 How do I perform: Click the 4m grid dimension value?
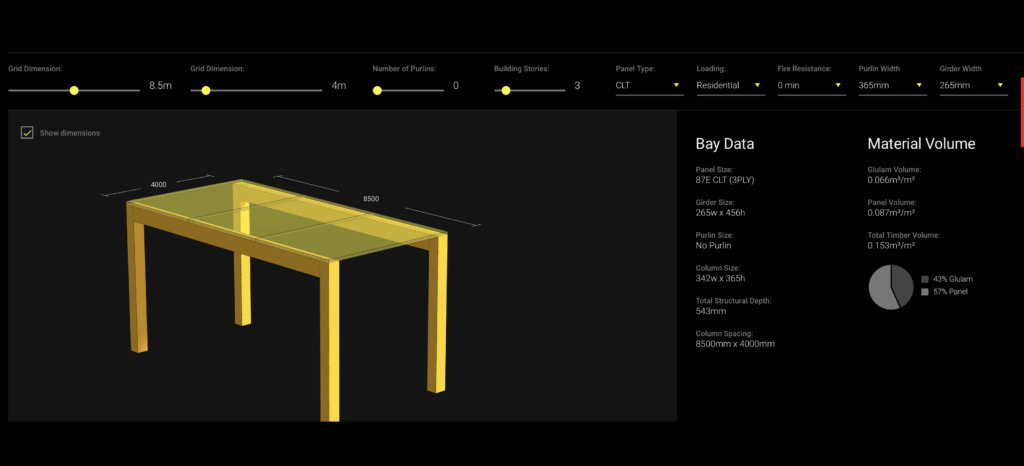[x=338, y=85]
